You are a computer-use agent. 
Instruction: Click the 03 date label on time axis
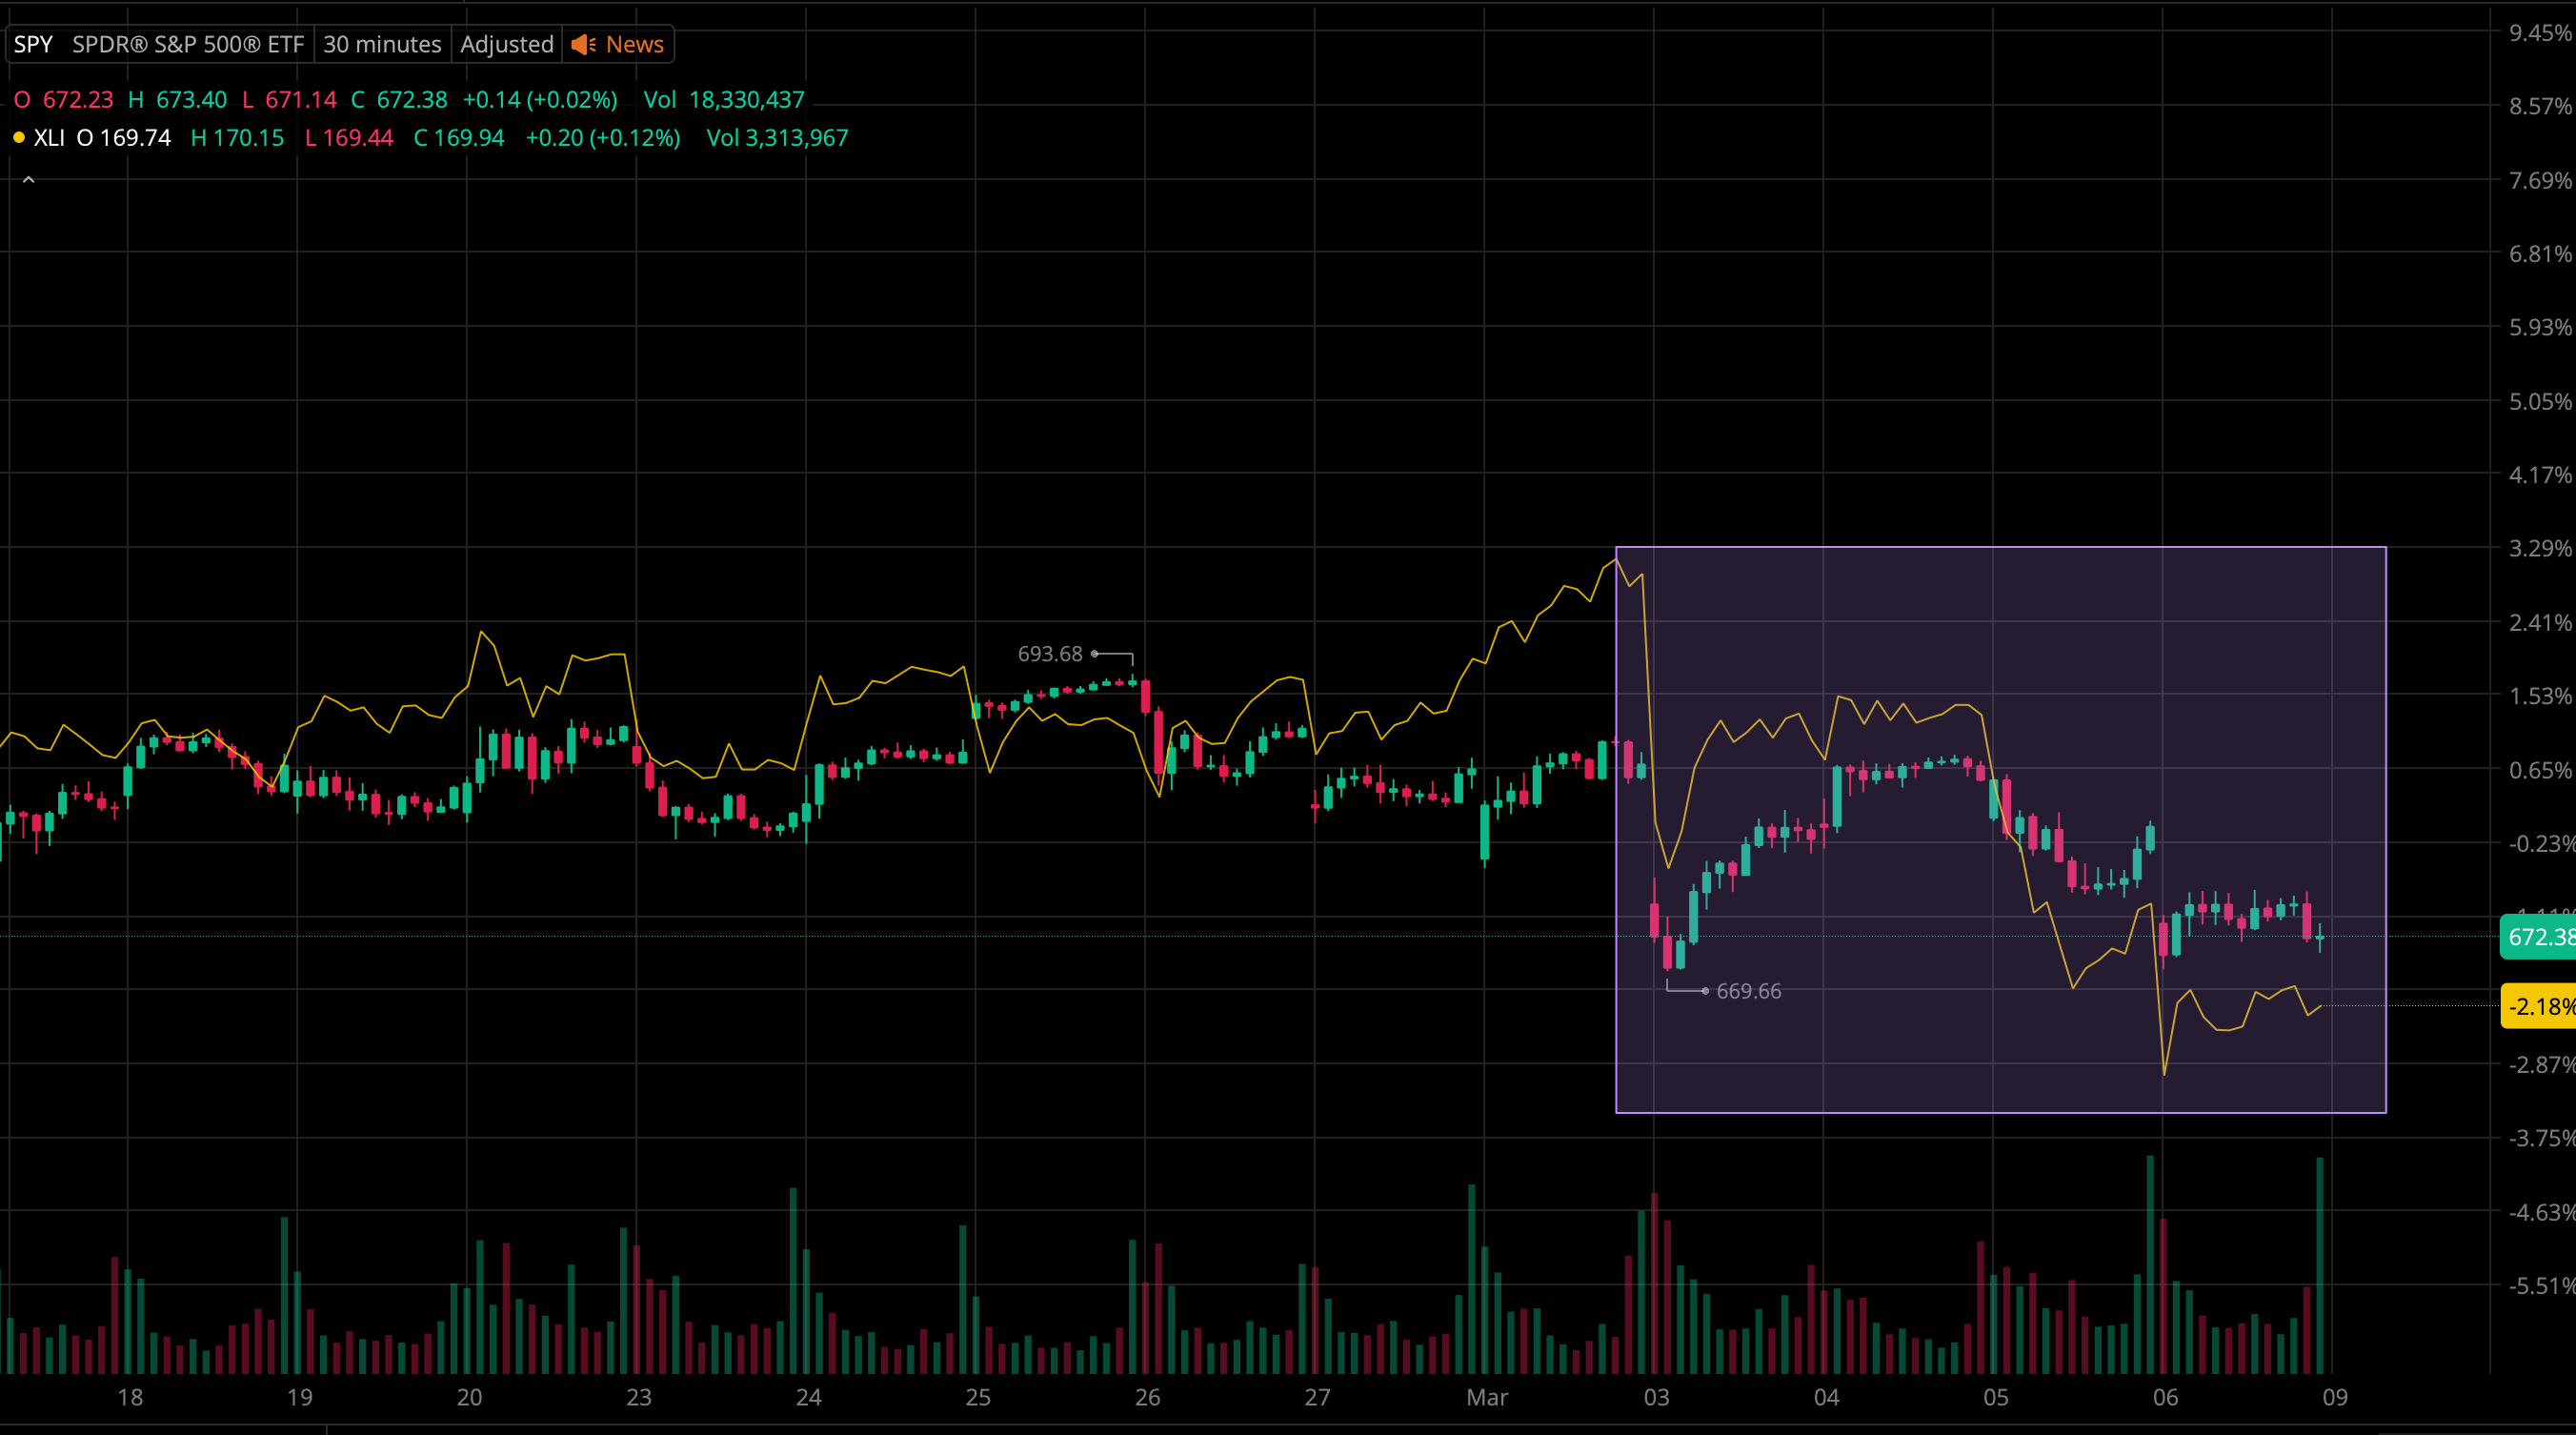1657,1397
